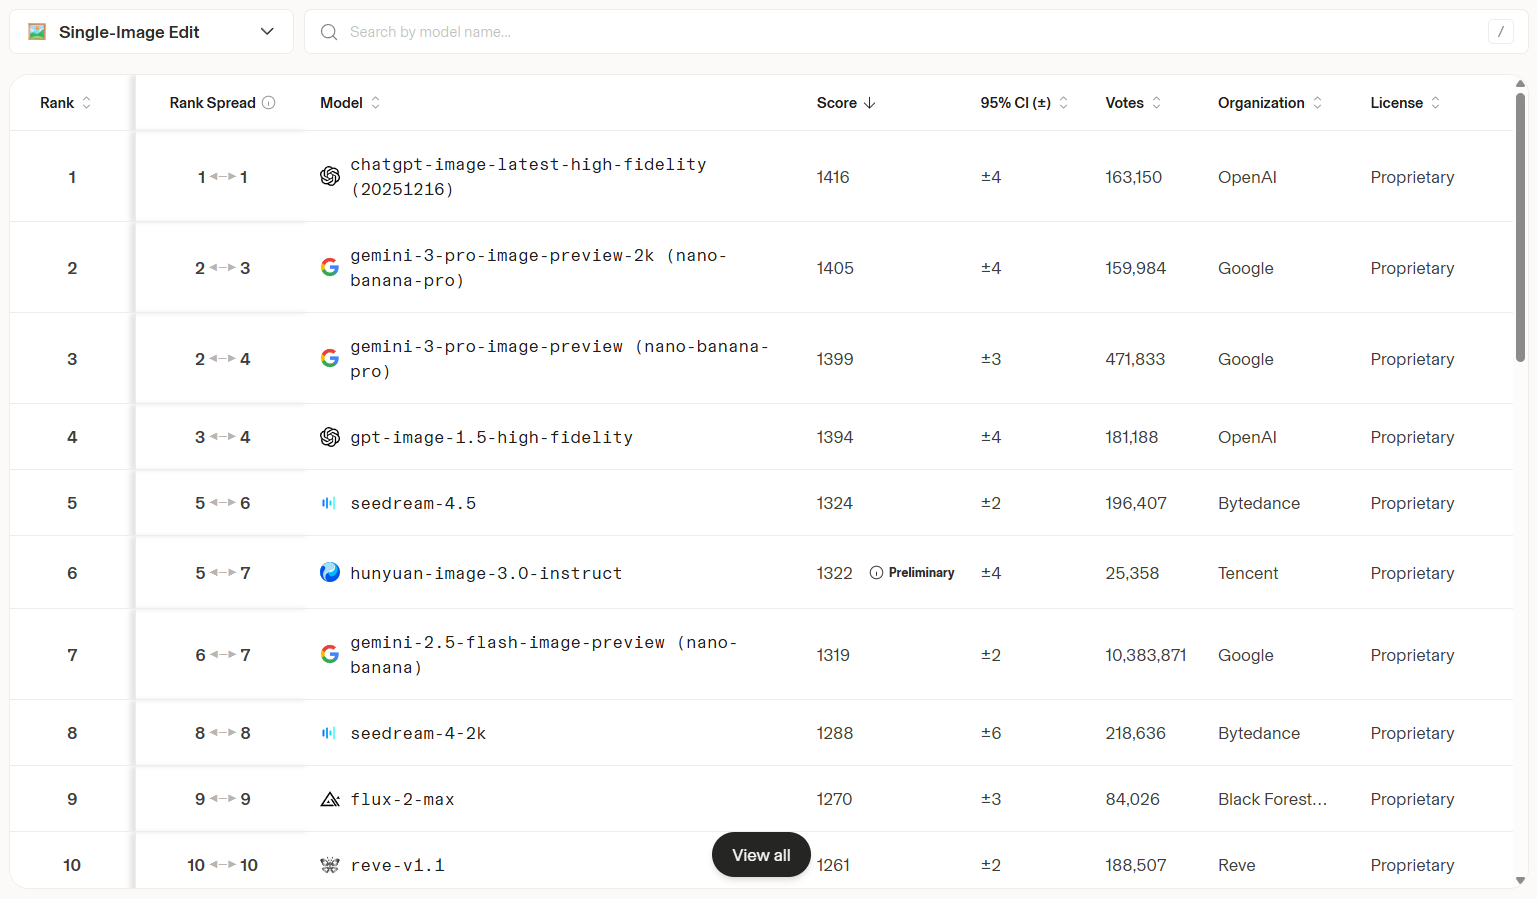The image size is (1537, 899).
Task: Toggle sorting on the Score column
Action: coord(846,103)
